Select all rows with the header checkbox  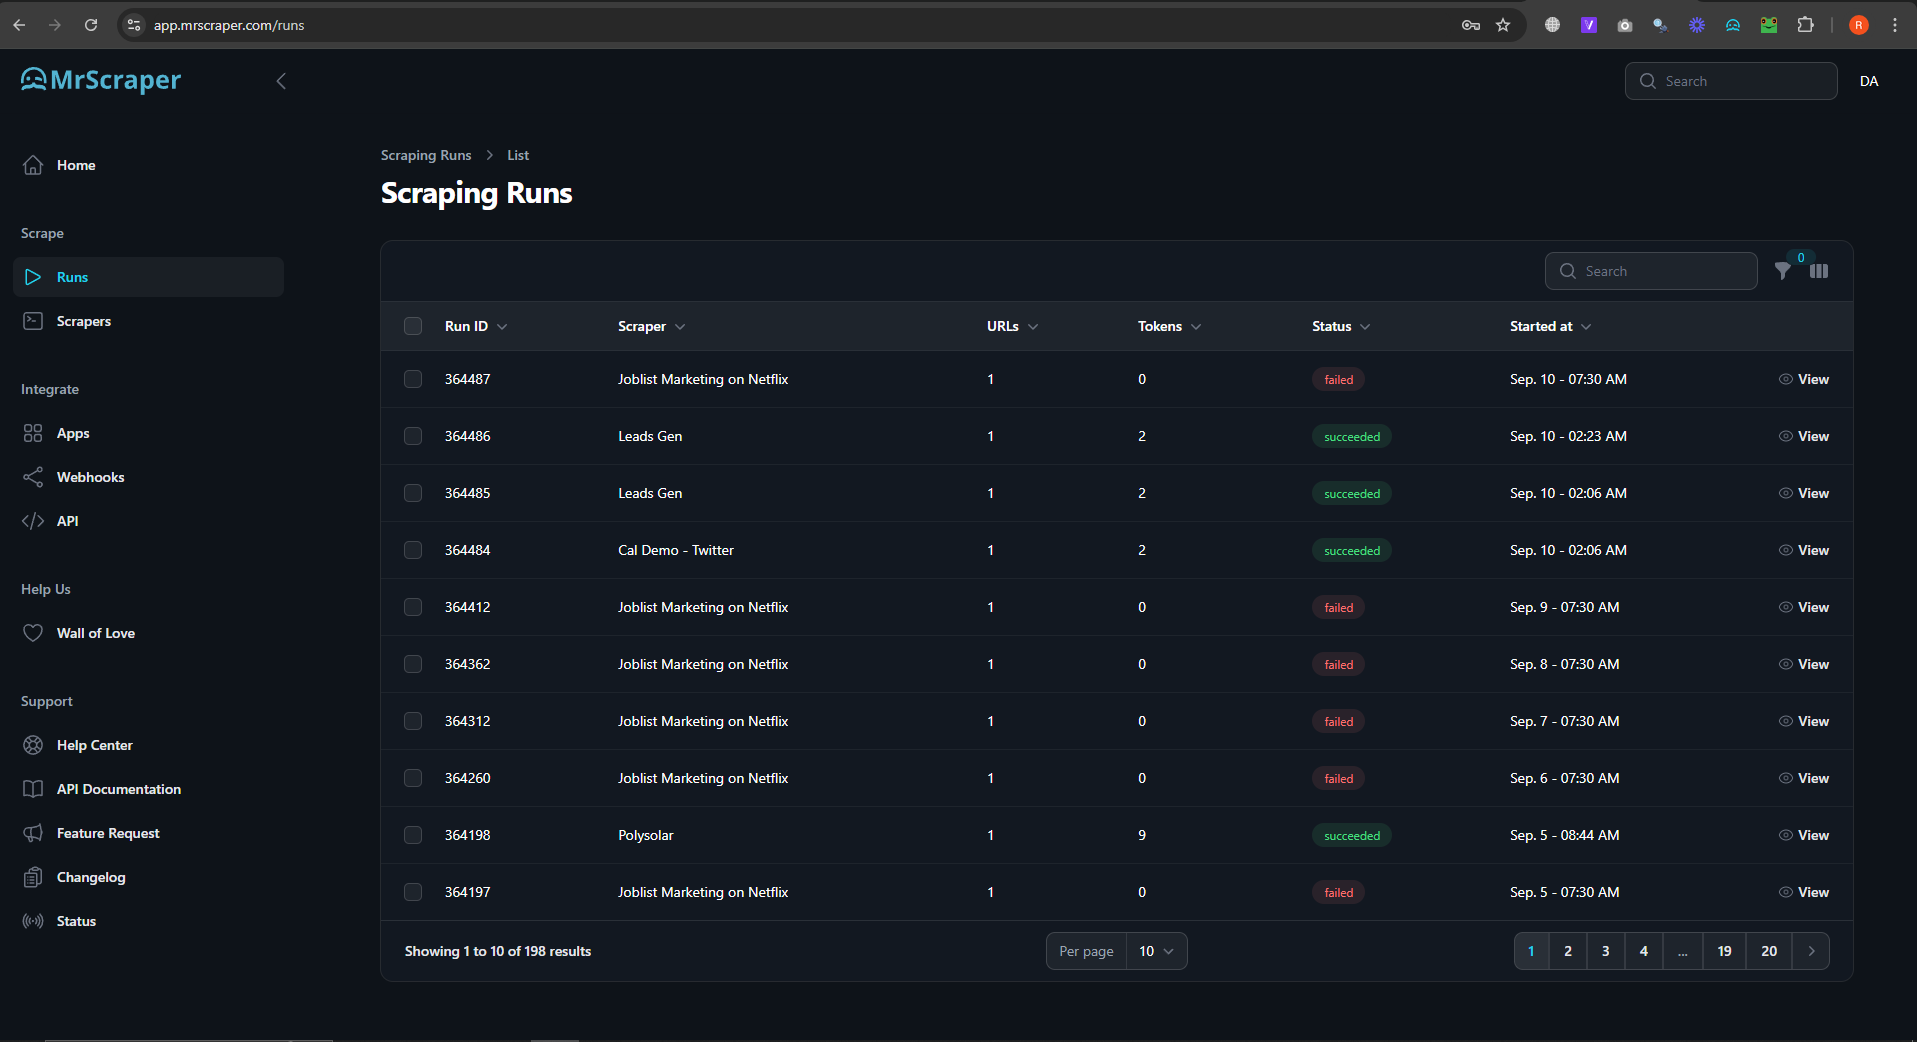pyautogui.click(x=413, y=326)
